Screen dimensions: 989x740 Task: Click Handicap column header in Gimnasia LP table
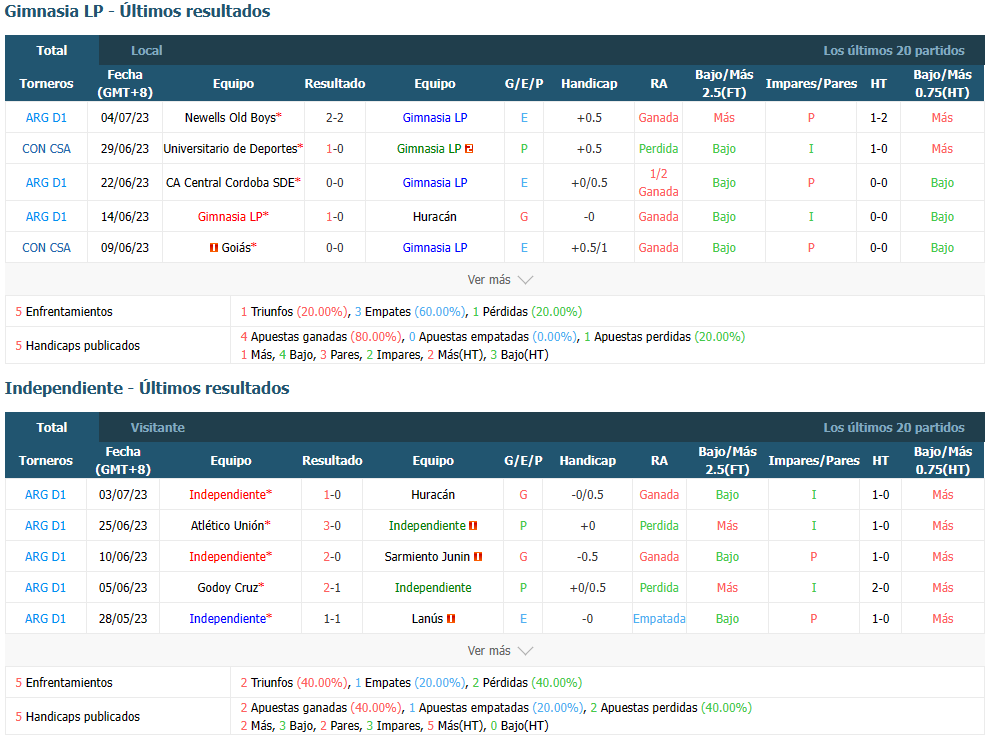coord(589,84)
